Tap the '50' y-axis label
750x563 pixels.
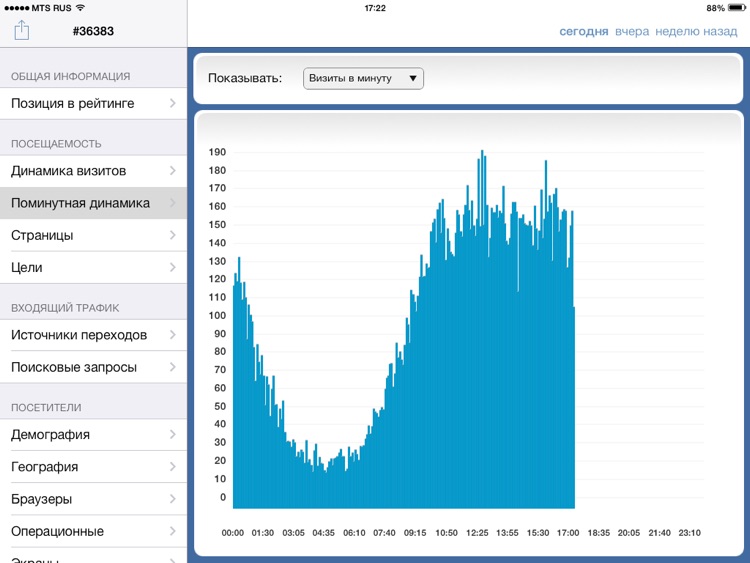point(220,406)
